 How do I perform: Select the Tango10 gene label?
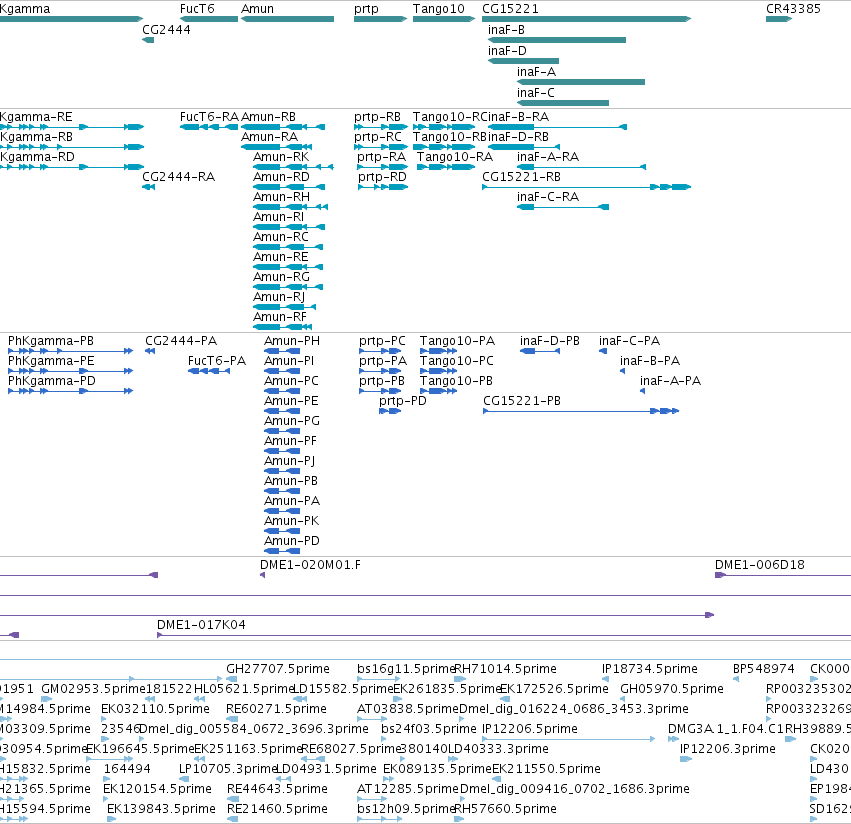pyautogui.click(x=439, y=9)
